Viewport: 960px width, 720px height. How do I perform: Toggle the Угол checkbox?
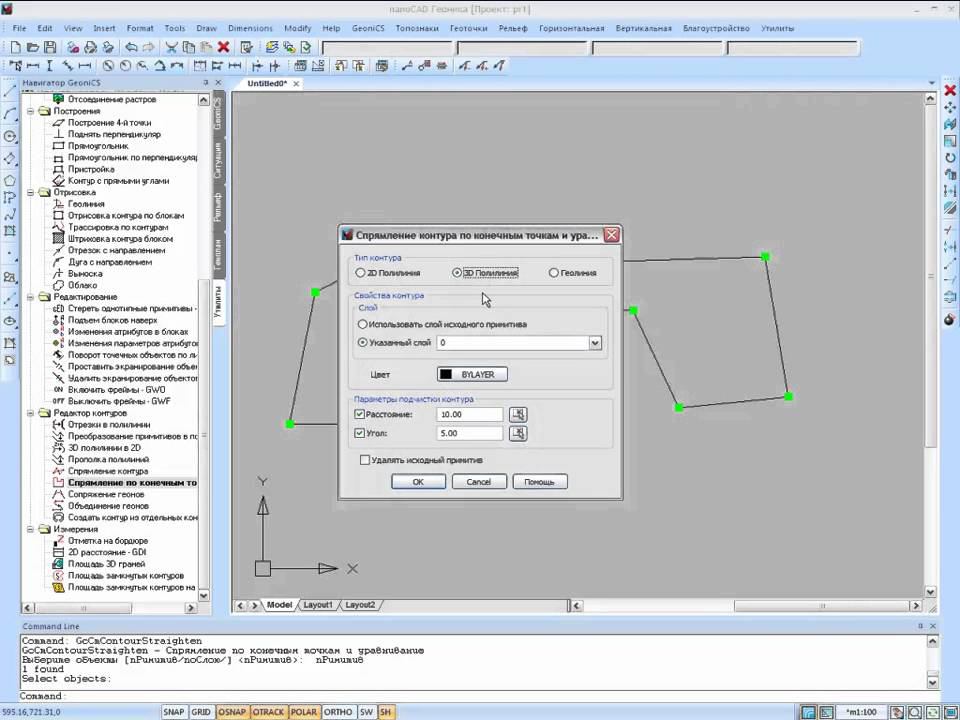tap(359, 433)
